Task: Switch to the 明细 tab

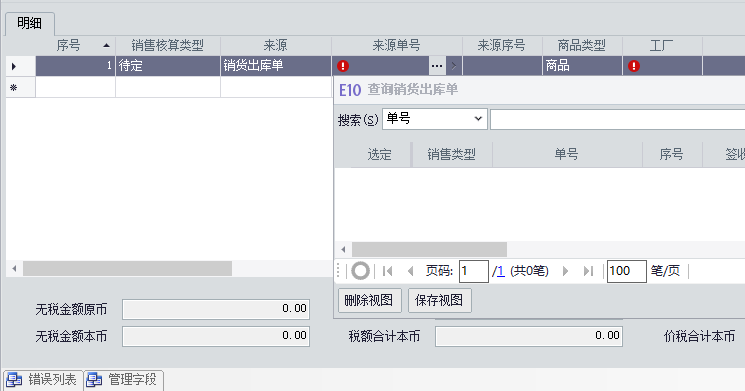Action: [30, 23]
